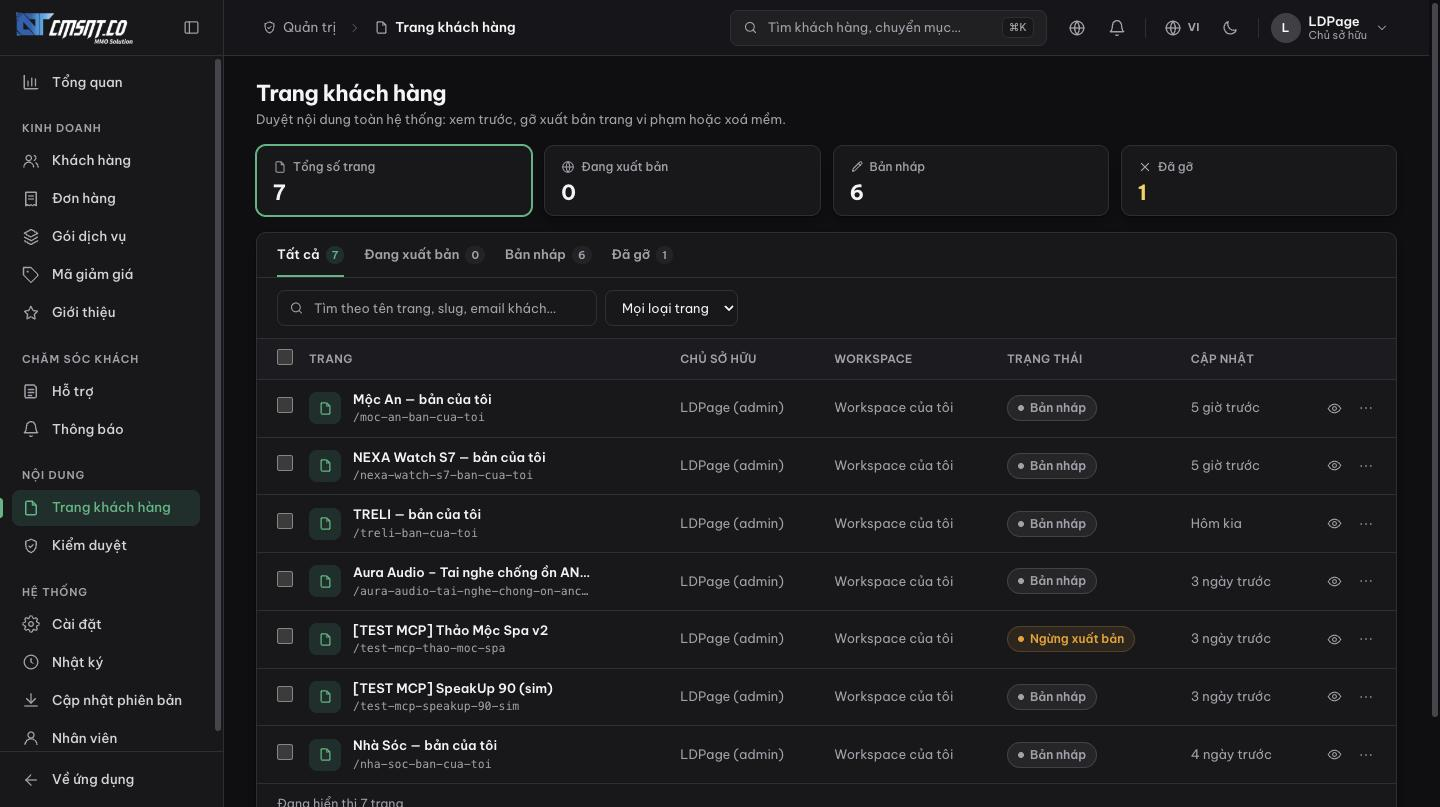Check the NEXA Watch S7 row checkbox
Screen dimensions: 1440x807
pyautogui.click(x=285, y=463)
